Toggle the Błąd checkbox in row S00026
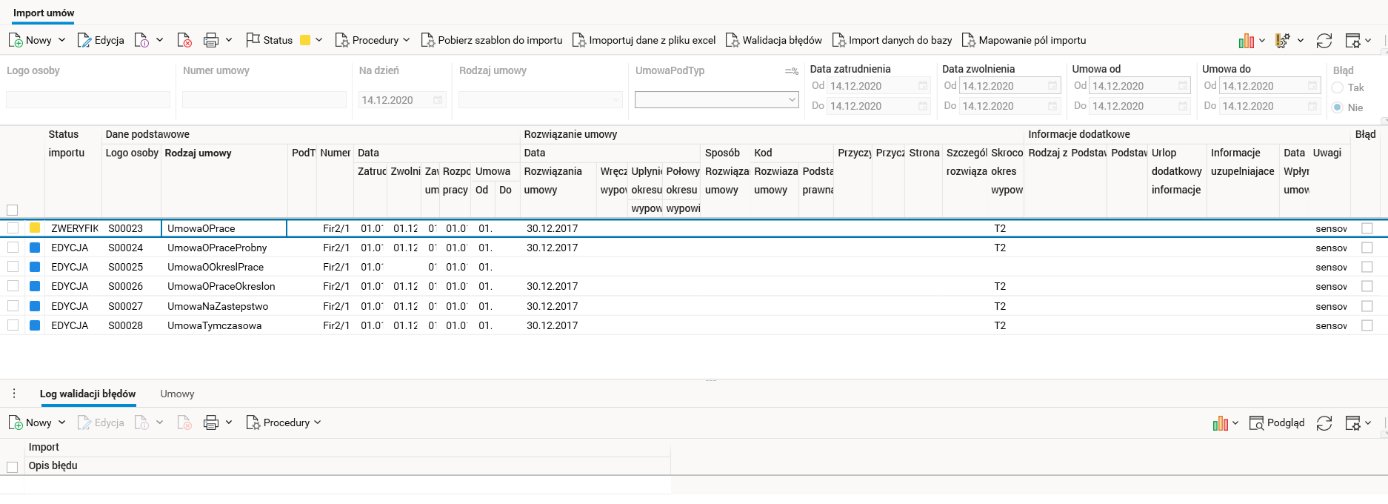Image resolution: width=1388 pixels, height=504 pixels. (x=1367, y=286)
